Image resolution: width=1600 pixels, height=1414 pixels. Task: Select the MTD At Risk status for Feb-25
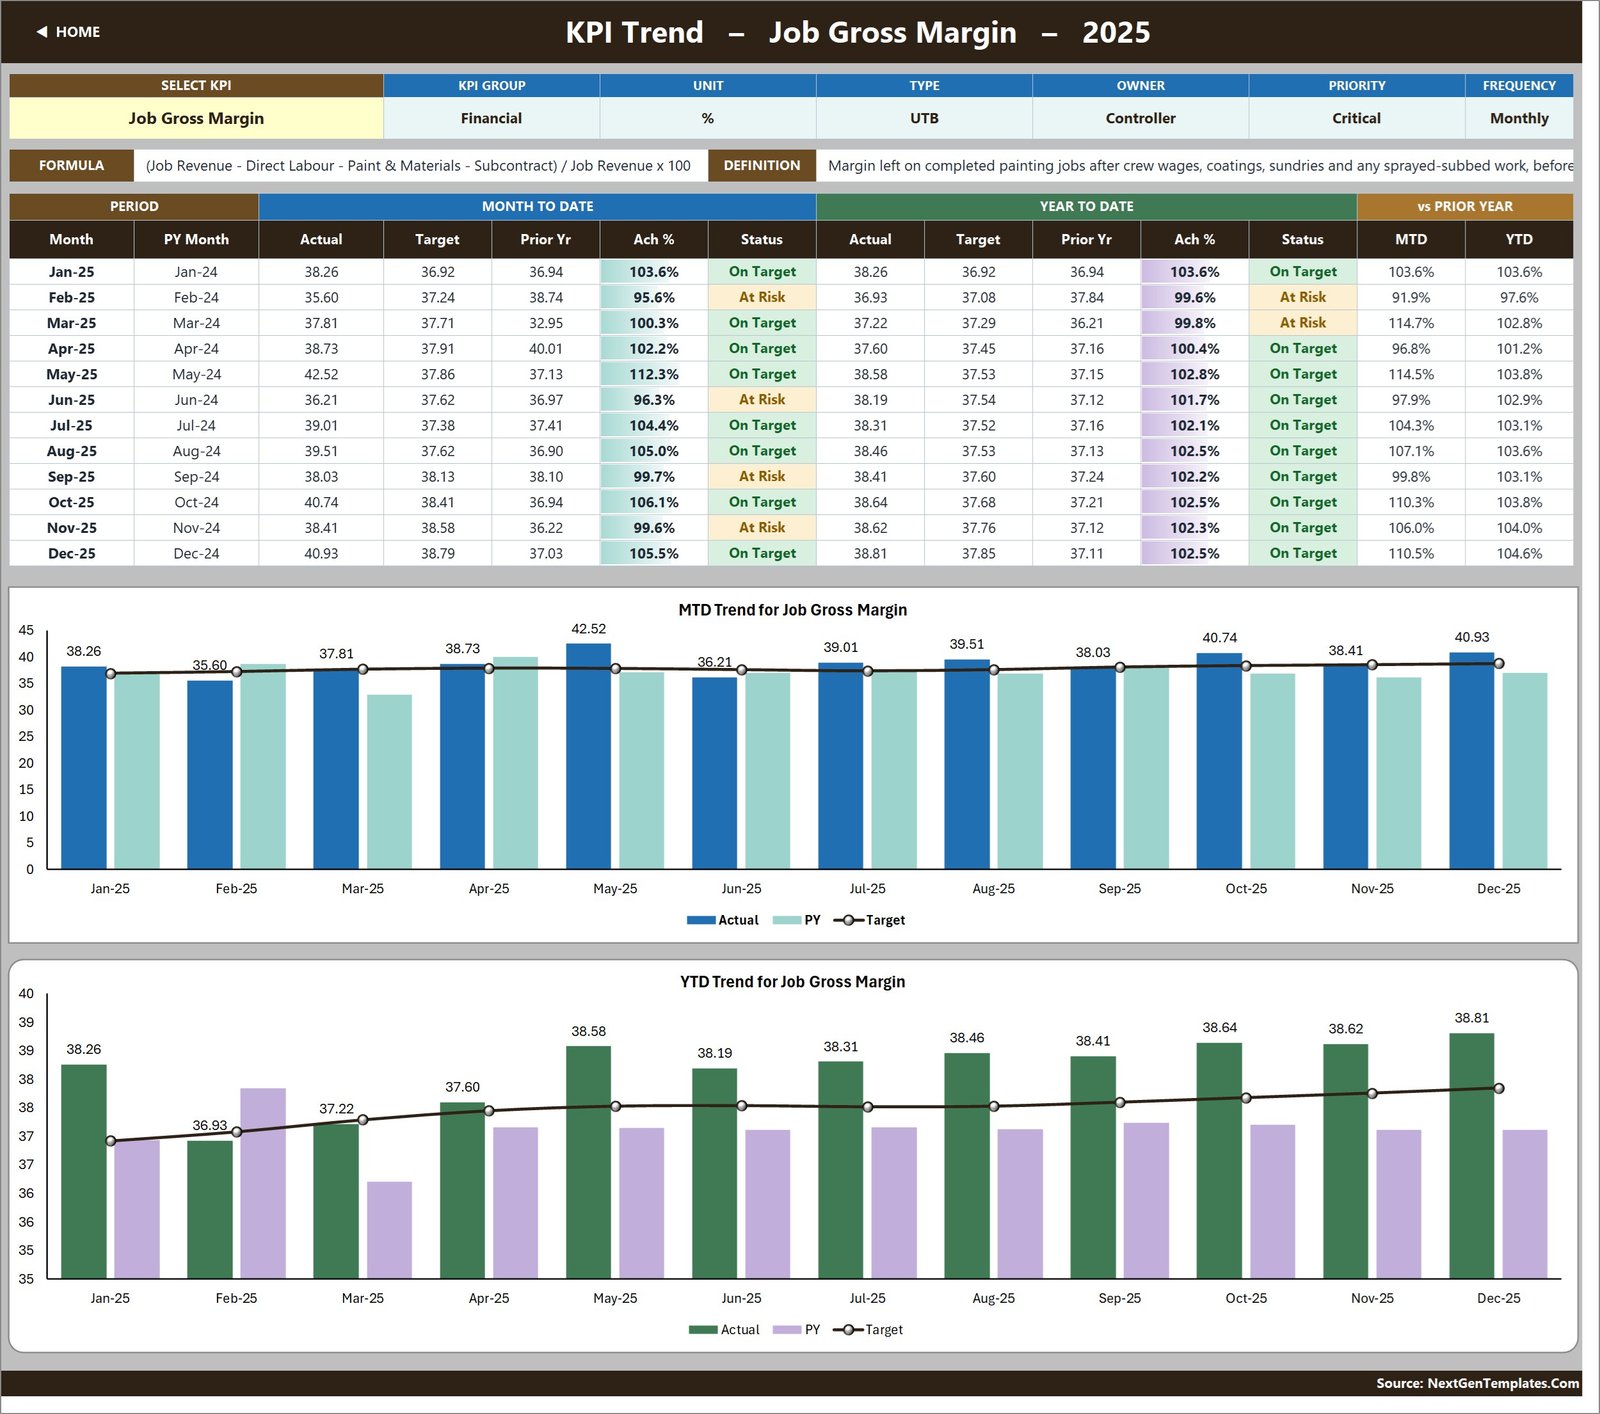coord(762,297)
